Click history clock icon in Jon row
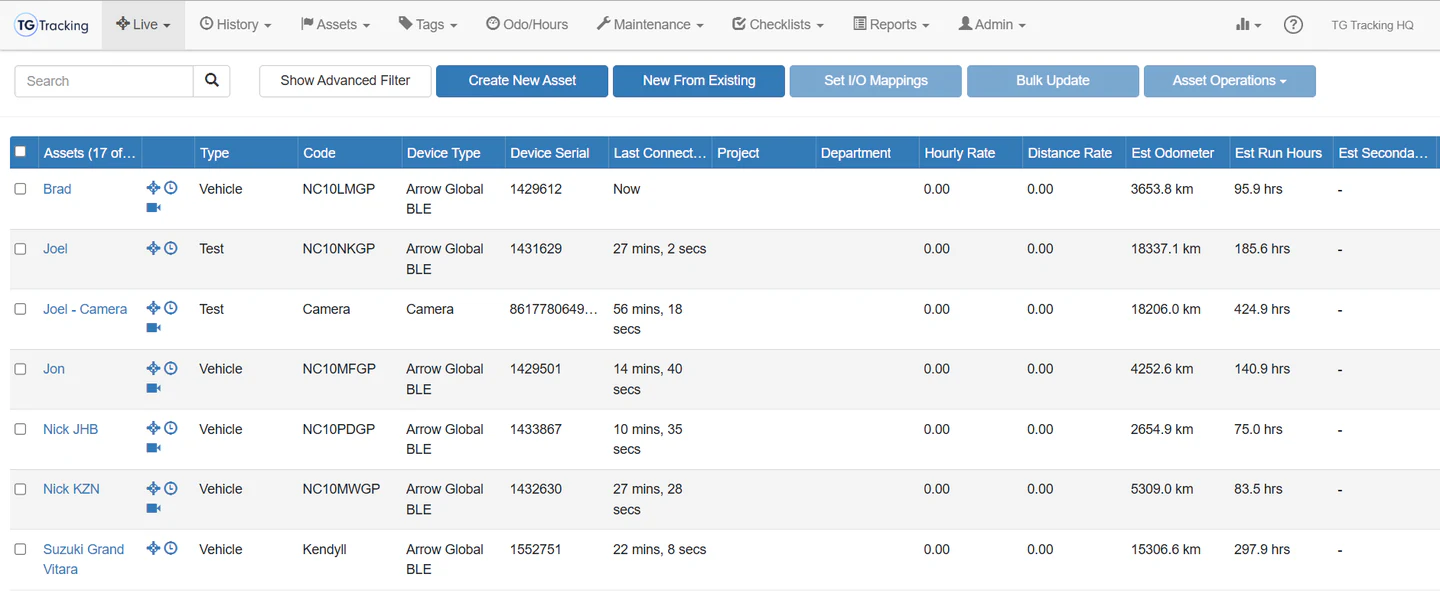 click(x=171, y=368)
